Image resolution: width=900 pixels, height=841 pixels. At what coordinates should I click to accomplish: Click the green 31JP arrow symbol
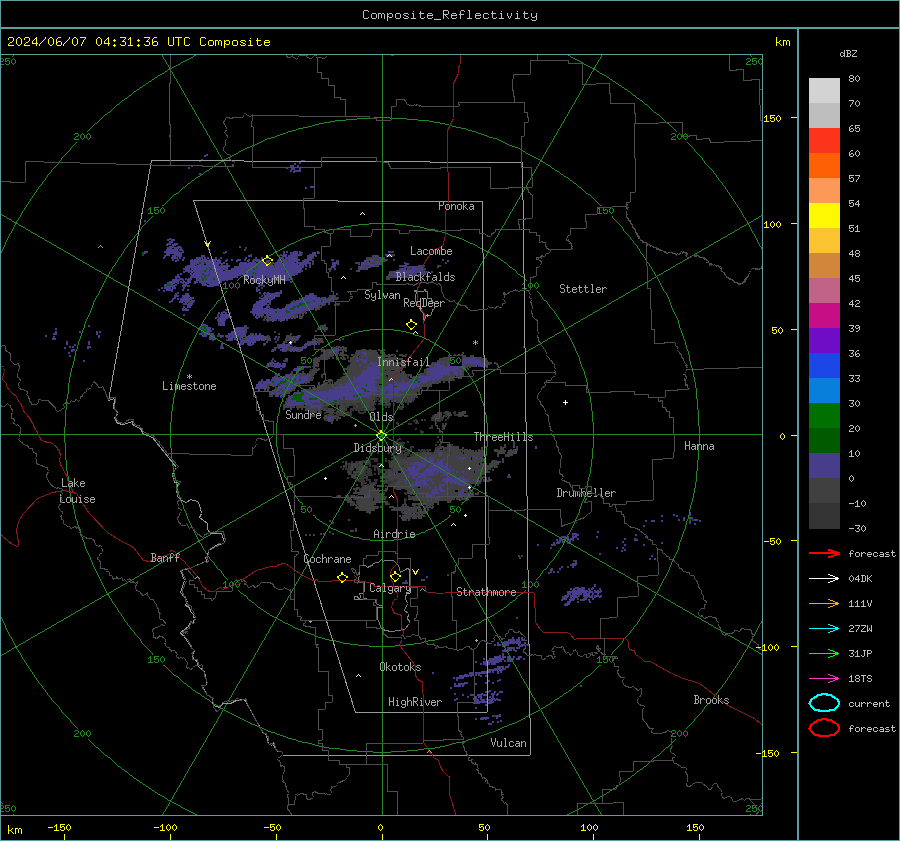(x=824, y=653)
